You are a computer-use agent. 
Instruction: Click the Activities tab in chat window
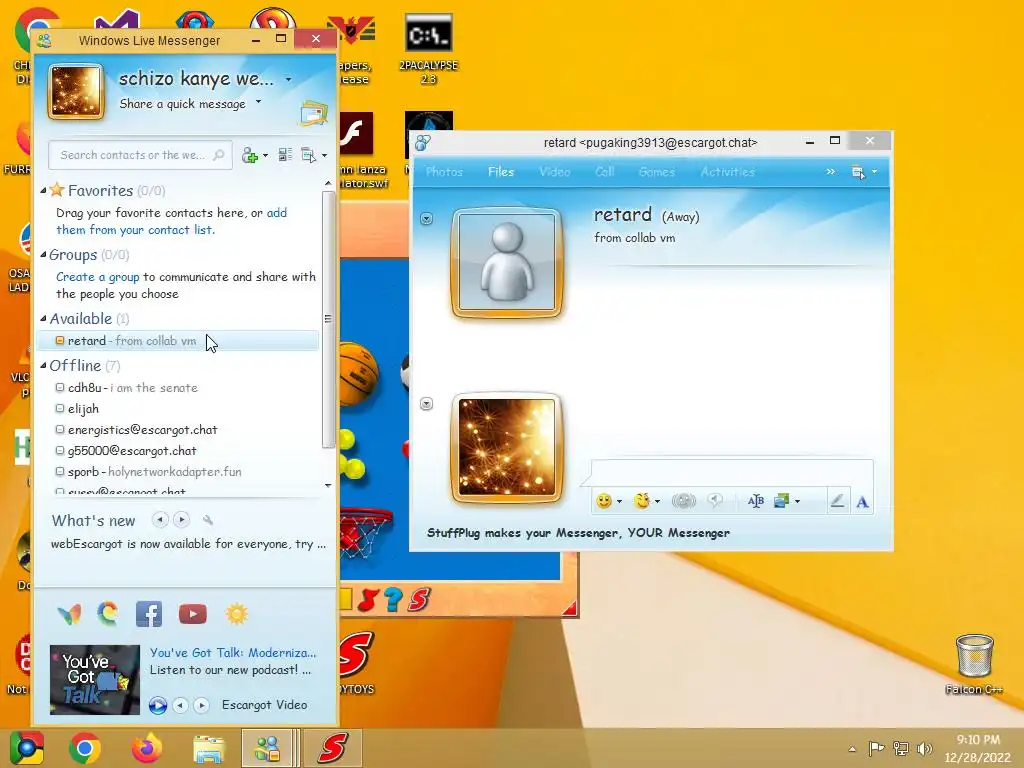728,172
